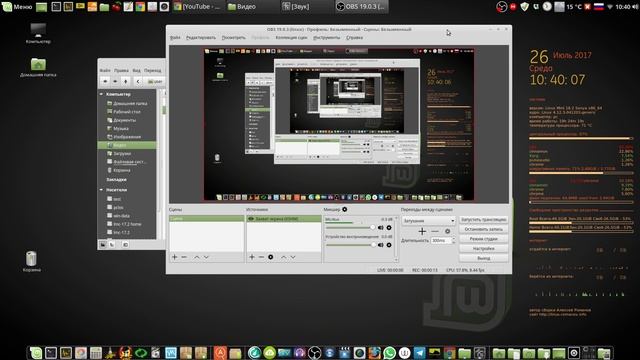Open keyboard layout Russian flag indicator

[599, 7]
